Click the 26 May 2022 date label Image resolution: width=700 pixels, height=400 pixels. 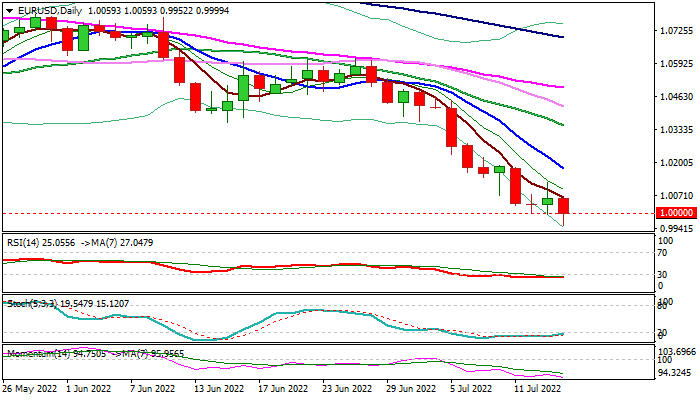pyautogui.click(x=31, y=387)
